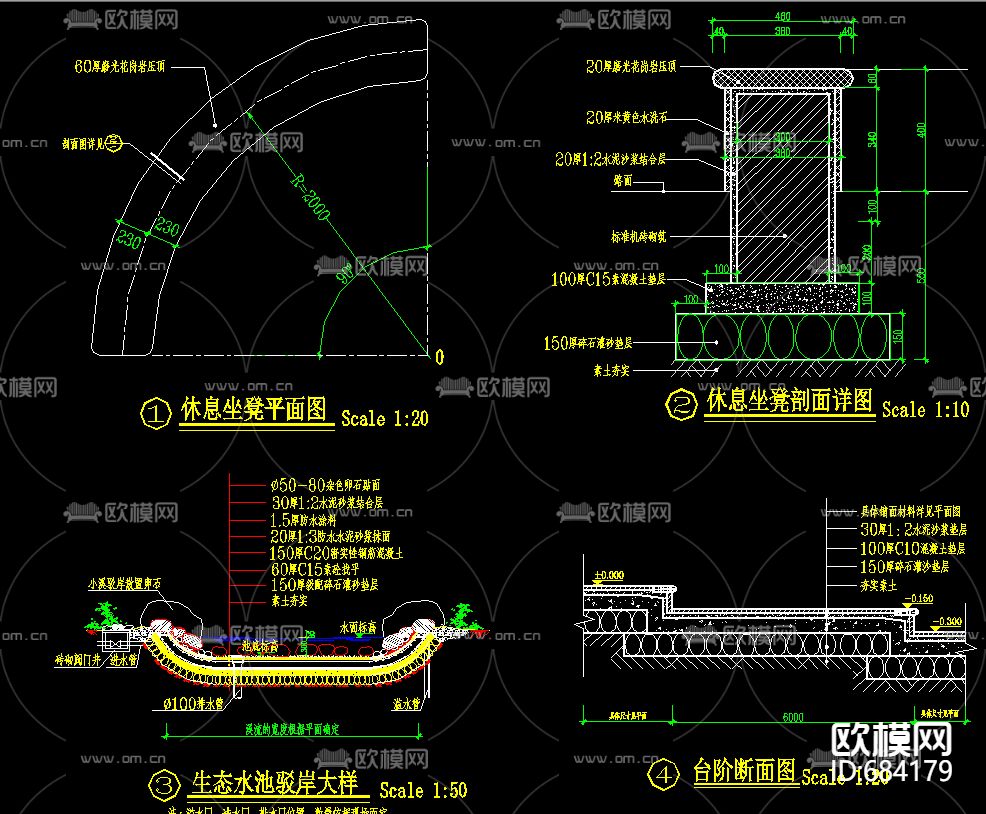Select the circled number 2 detail marker
Screen dimensions: 986x814
click(x=681, y=404)
